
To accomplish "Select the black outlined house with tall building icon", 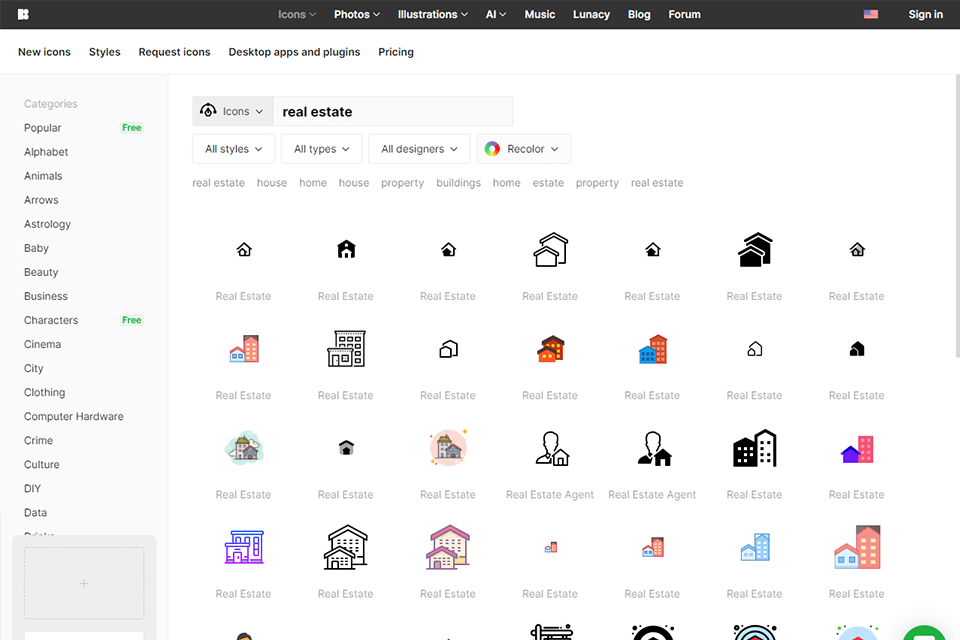I will pyautogui.click(x=346, y=547).
